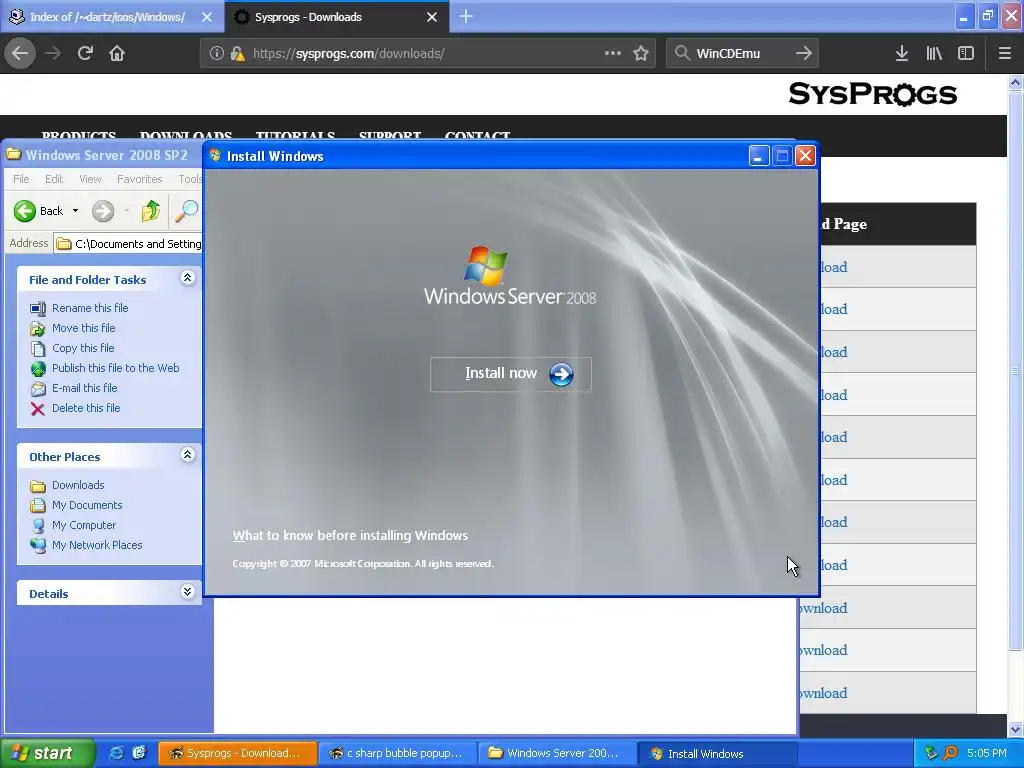Open page actions three-dot menu
Viewport: 1024px width, 768px height.
click(613, 54)
